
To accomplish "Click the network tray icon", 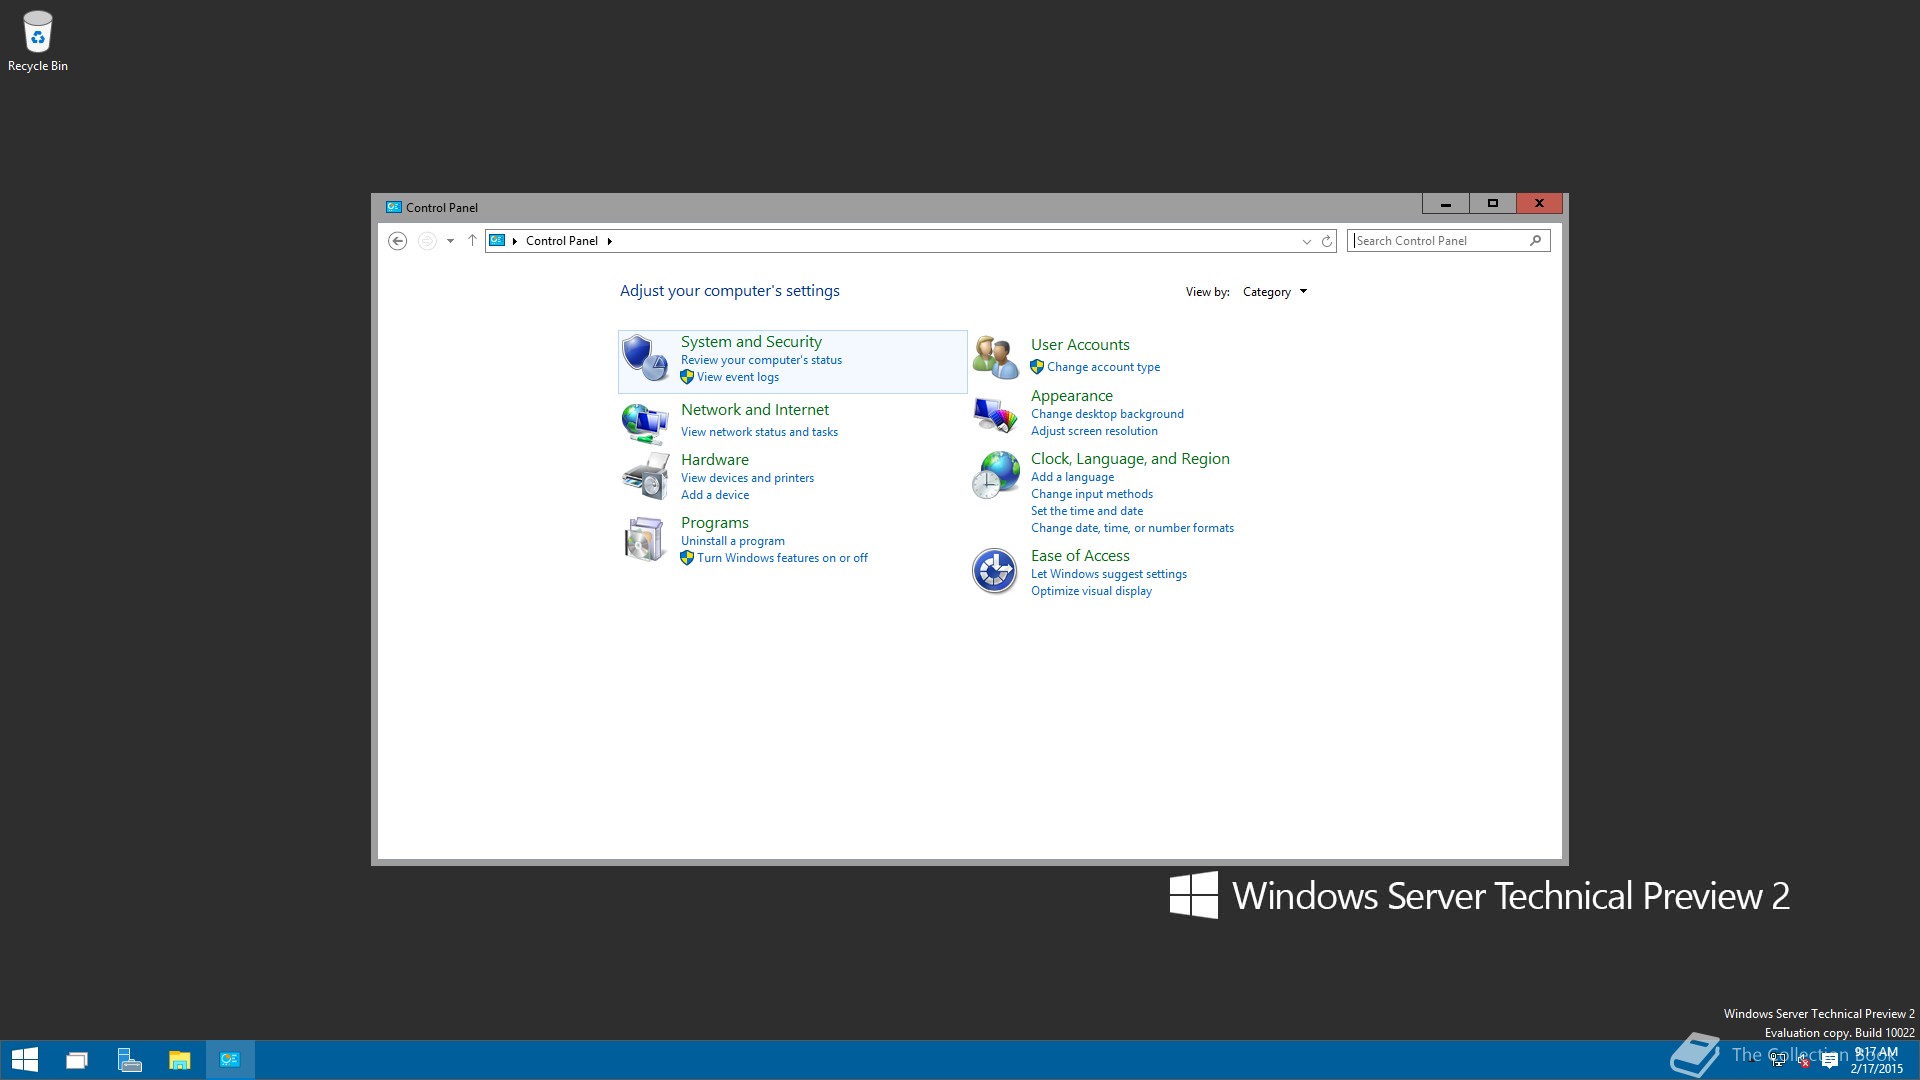I will (1779, 1062).
